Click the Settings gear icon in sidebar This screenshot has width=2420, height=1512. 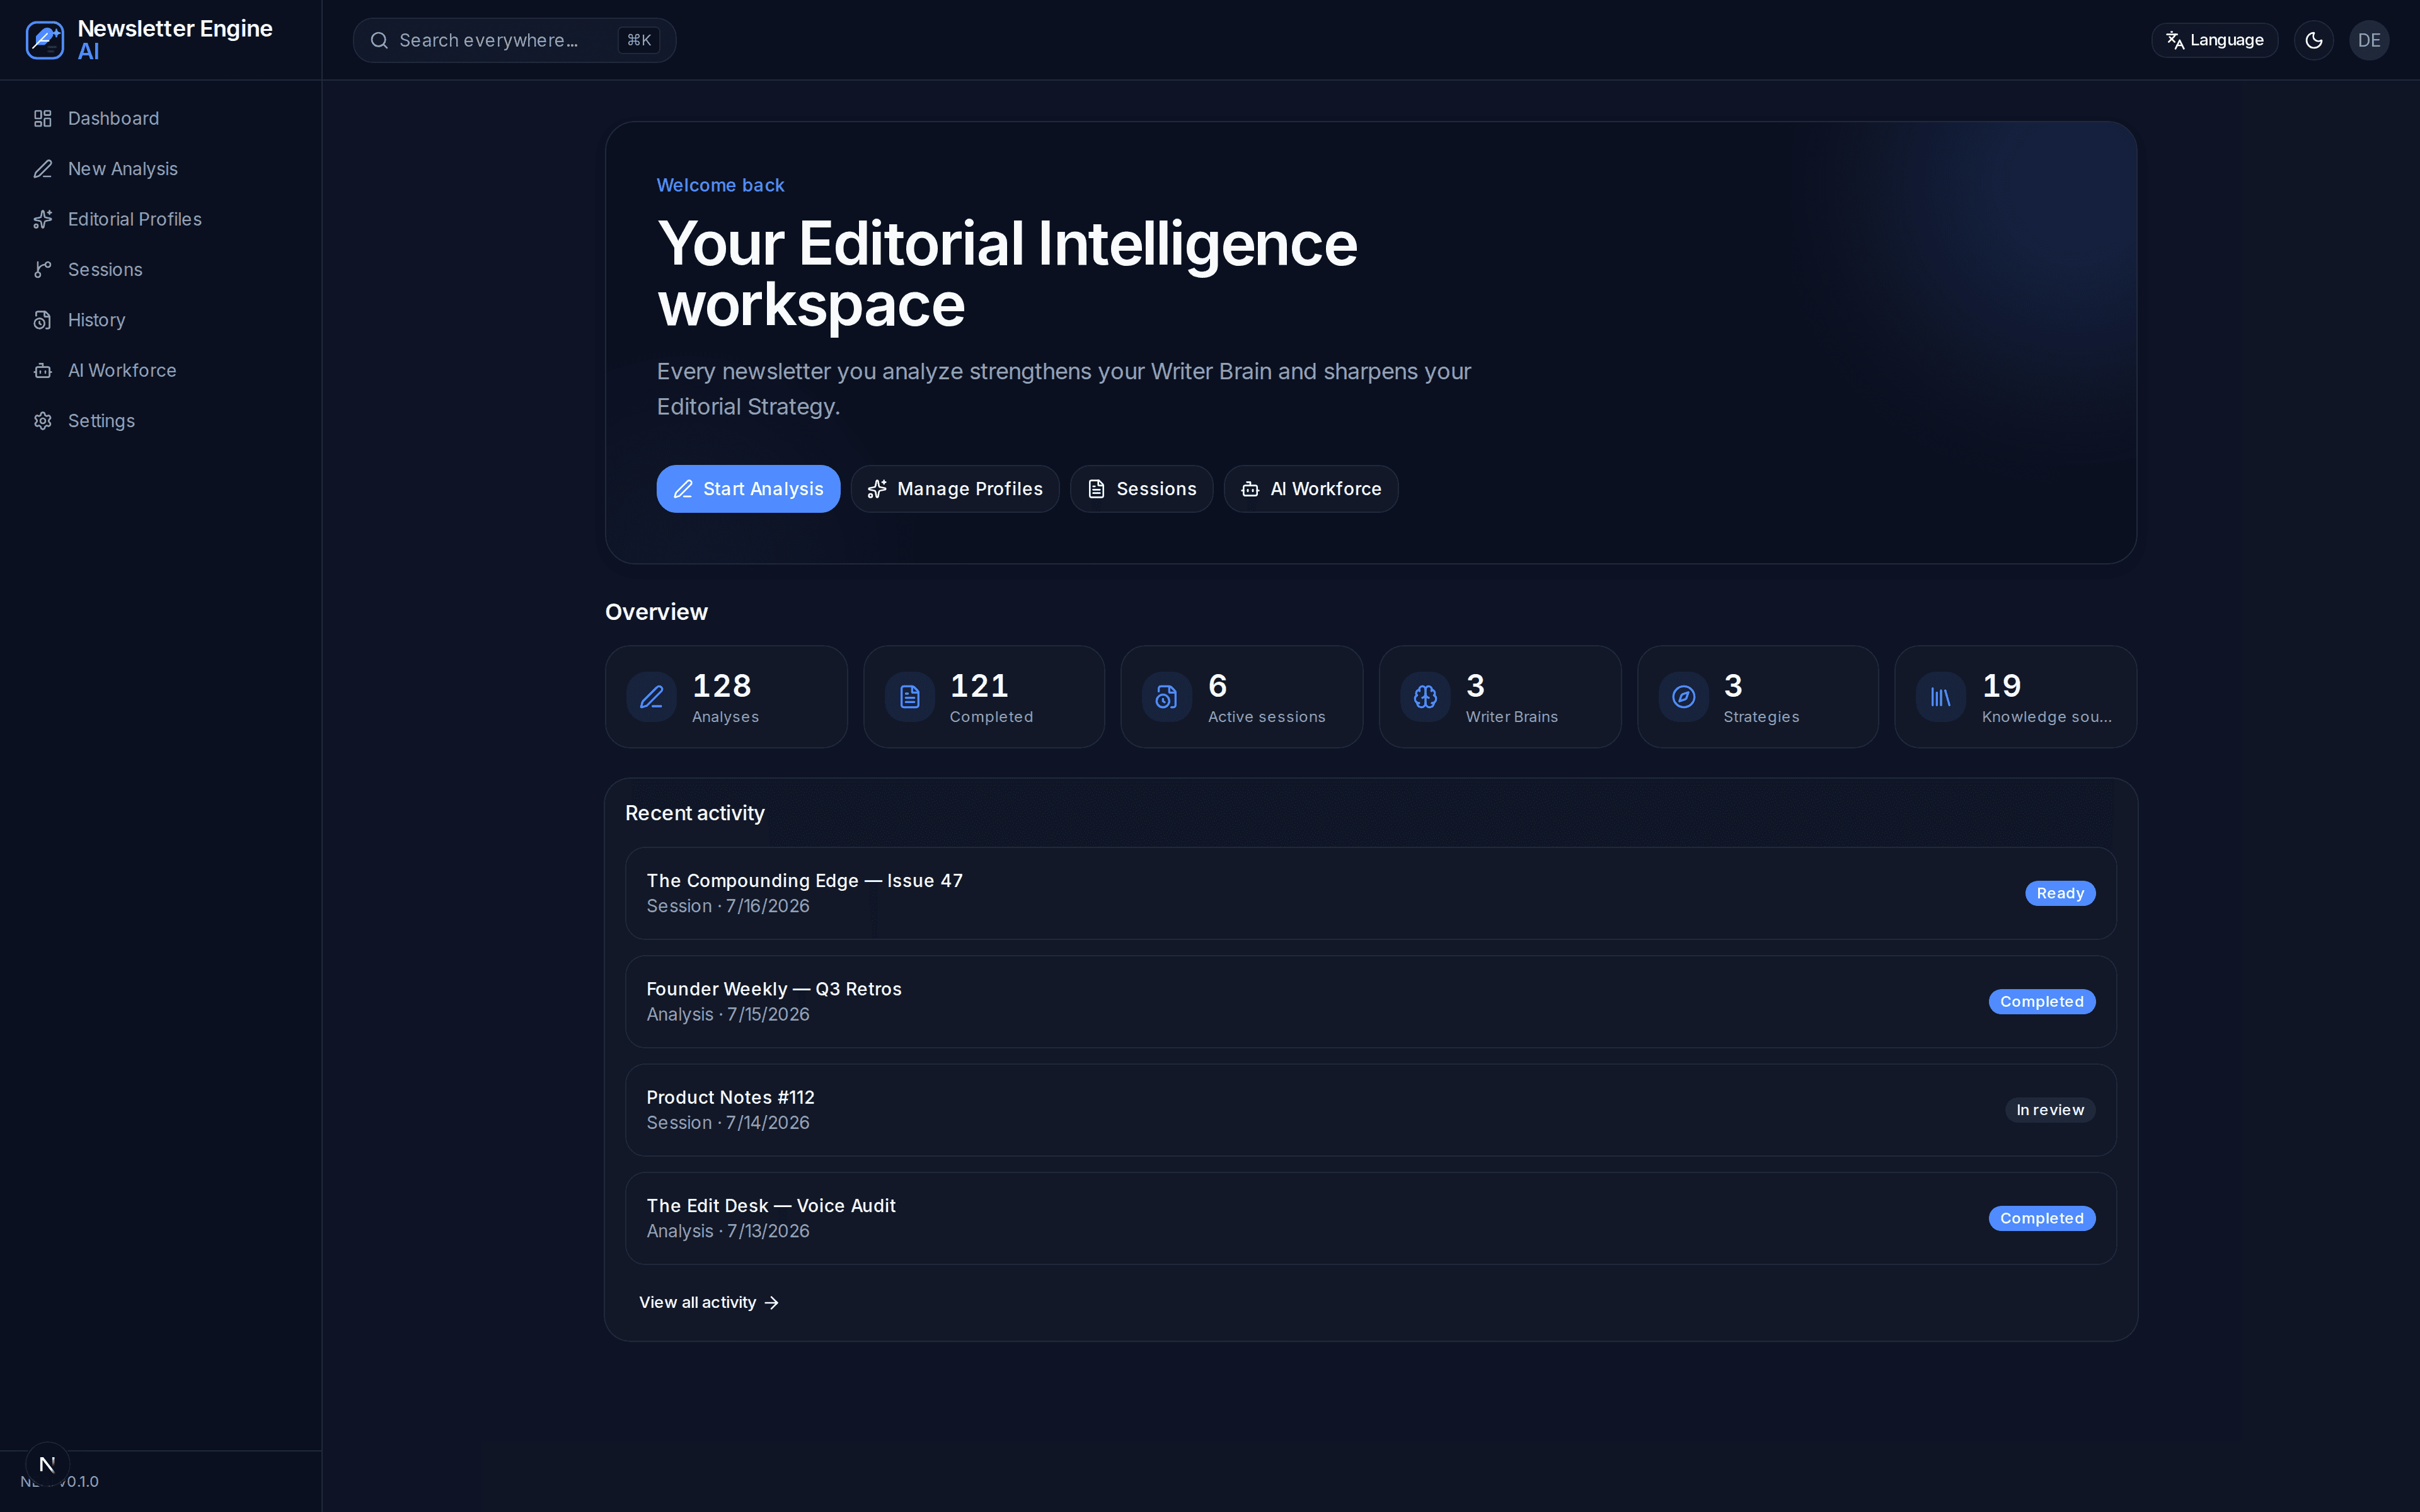pos(42,421)
